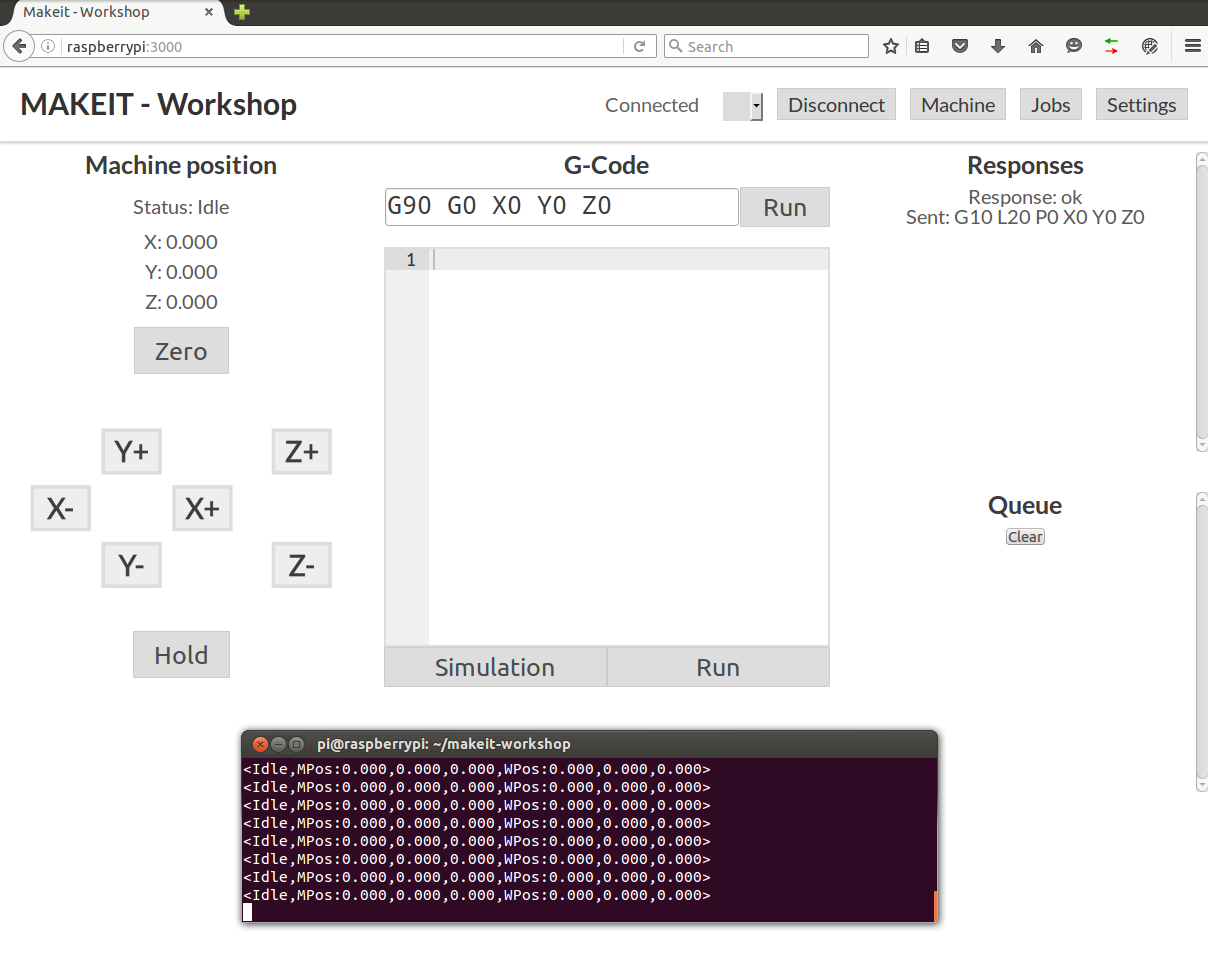
Task: Click the Simulation button below the editor
Action: pyautogui.click(x=495, y=667)
